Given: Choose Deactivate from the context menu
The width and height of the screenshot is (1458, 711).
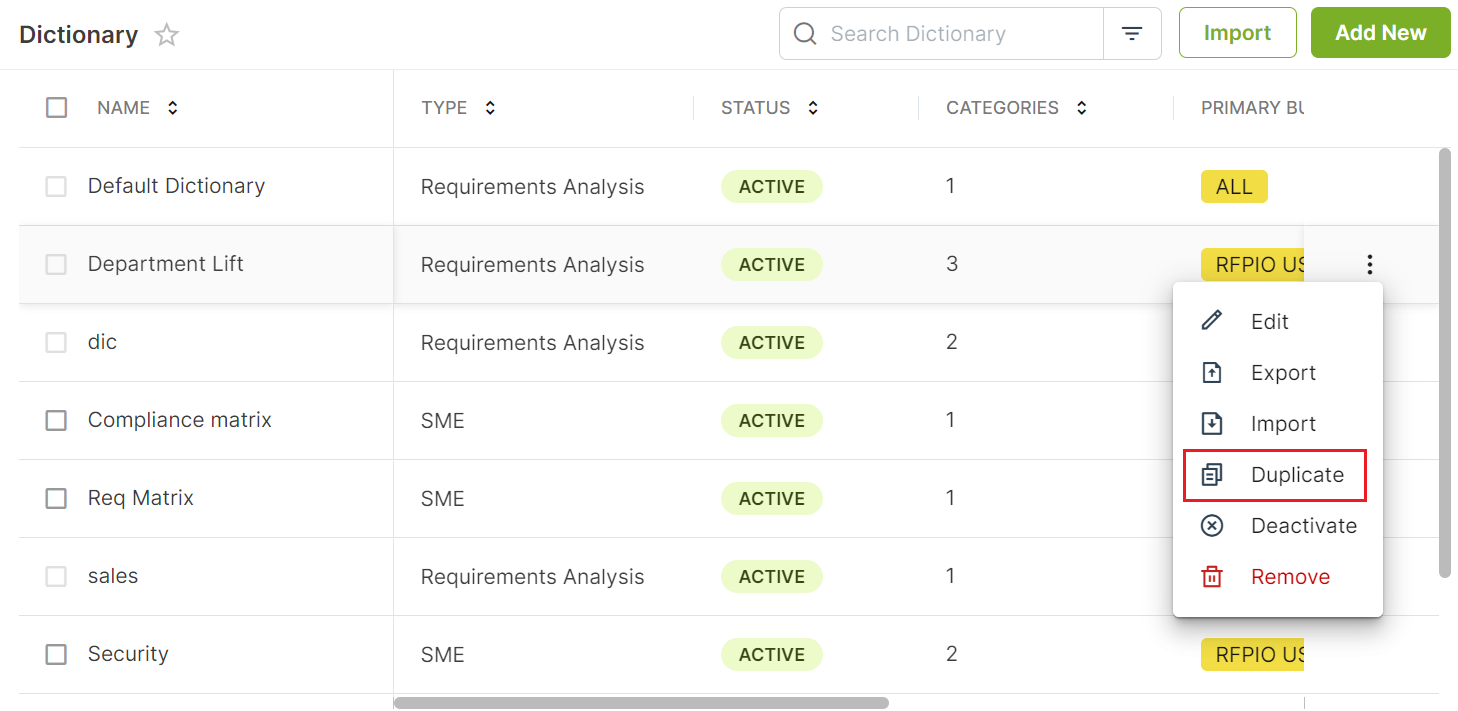Looking at the screenshot, I should 1303,525.
